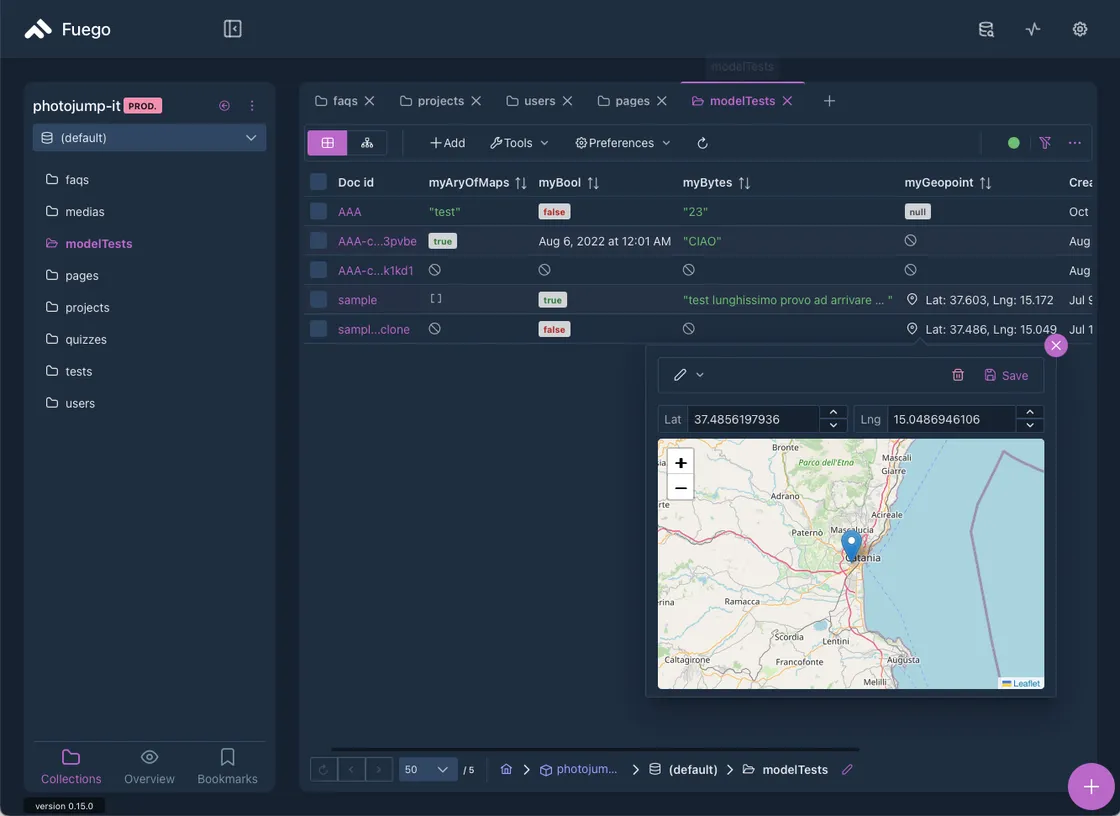Screen dimensions: 1120x816
Task: Check the sample row checkbox
Action: (x=319, y=299)
